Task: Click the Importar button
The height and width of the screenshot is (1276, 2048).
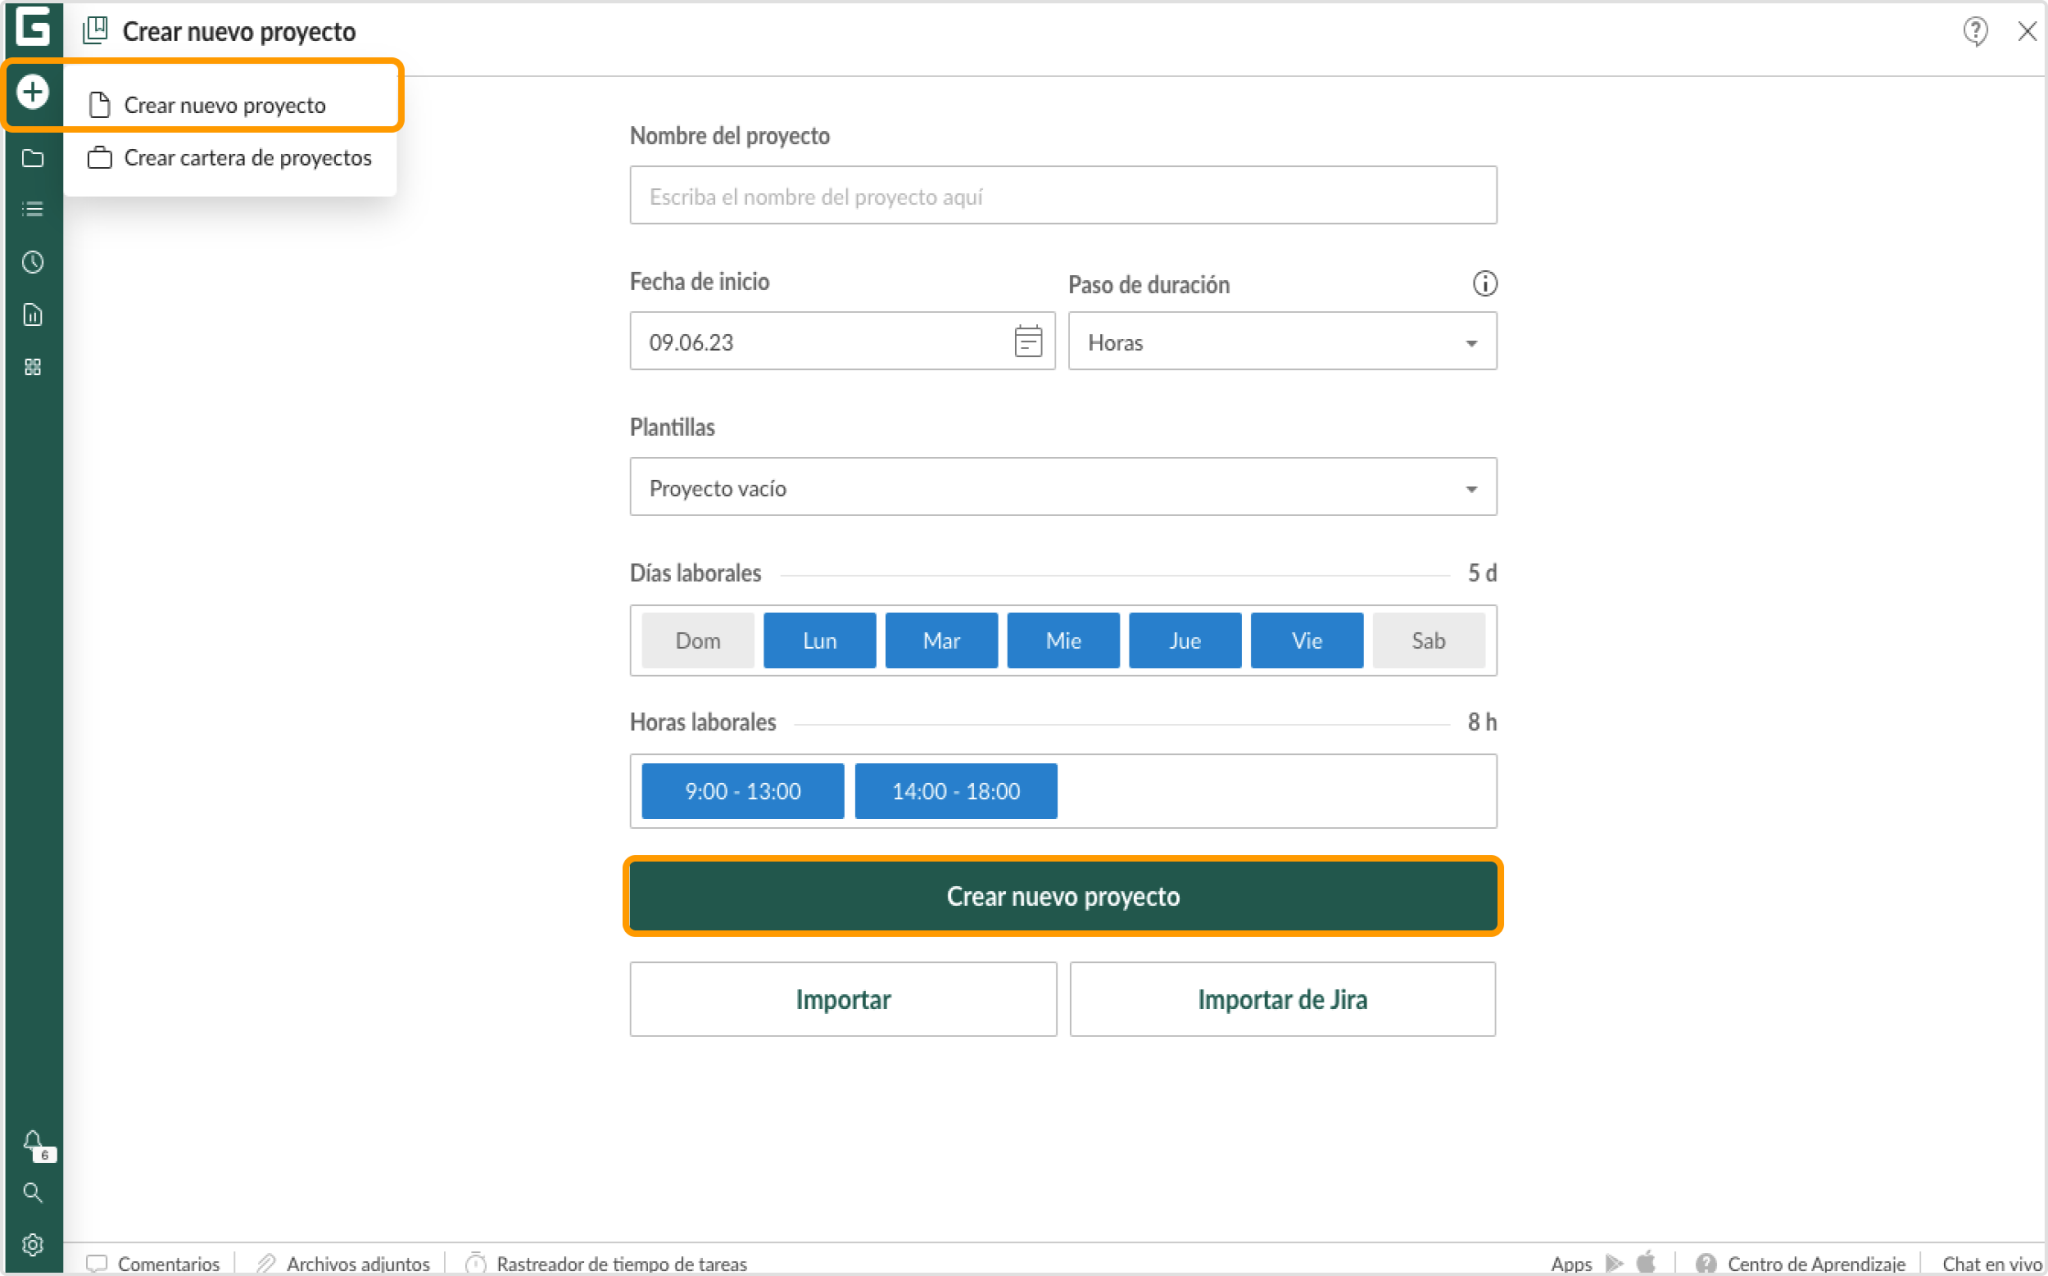Action: [x=843, y=999]
